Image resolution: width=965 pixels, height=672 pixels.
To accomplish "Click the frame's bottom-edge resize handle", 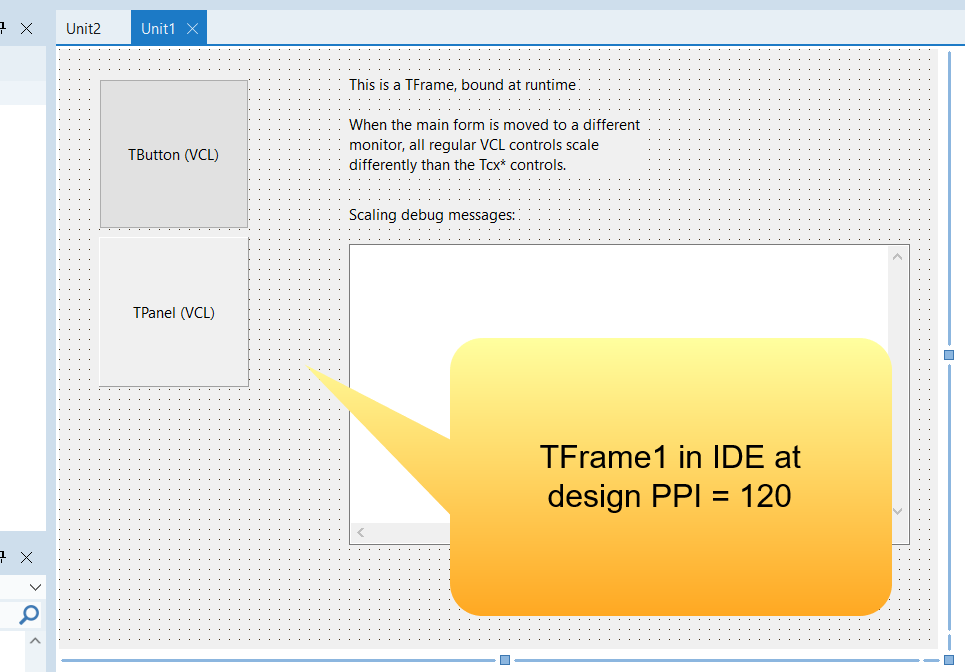I will click(x=505, y=660).
